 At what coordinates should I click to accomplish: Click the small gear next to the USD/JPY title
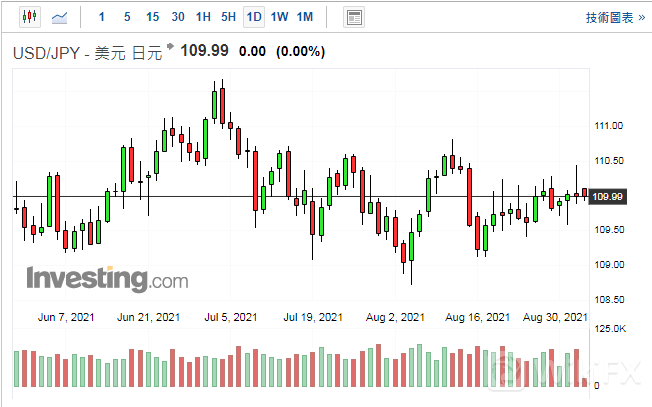coord(170,48)
